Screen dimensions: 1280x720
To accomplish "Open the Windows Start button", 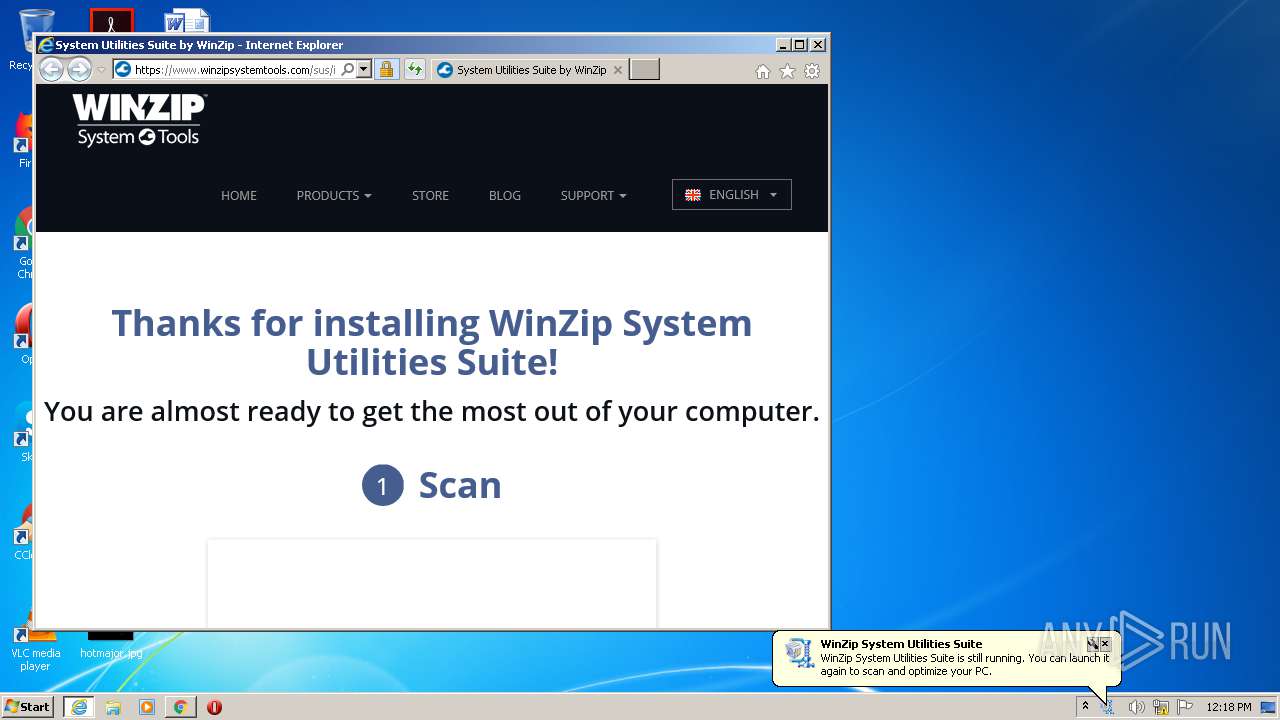I will tap(27, 706).
